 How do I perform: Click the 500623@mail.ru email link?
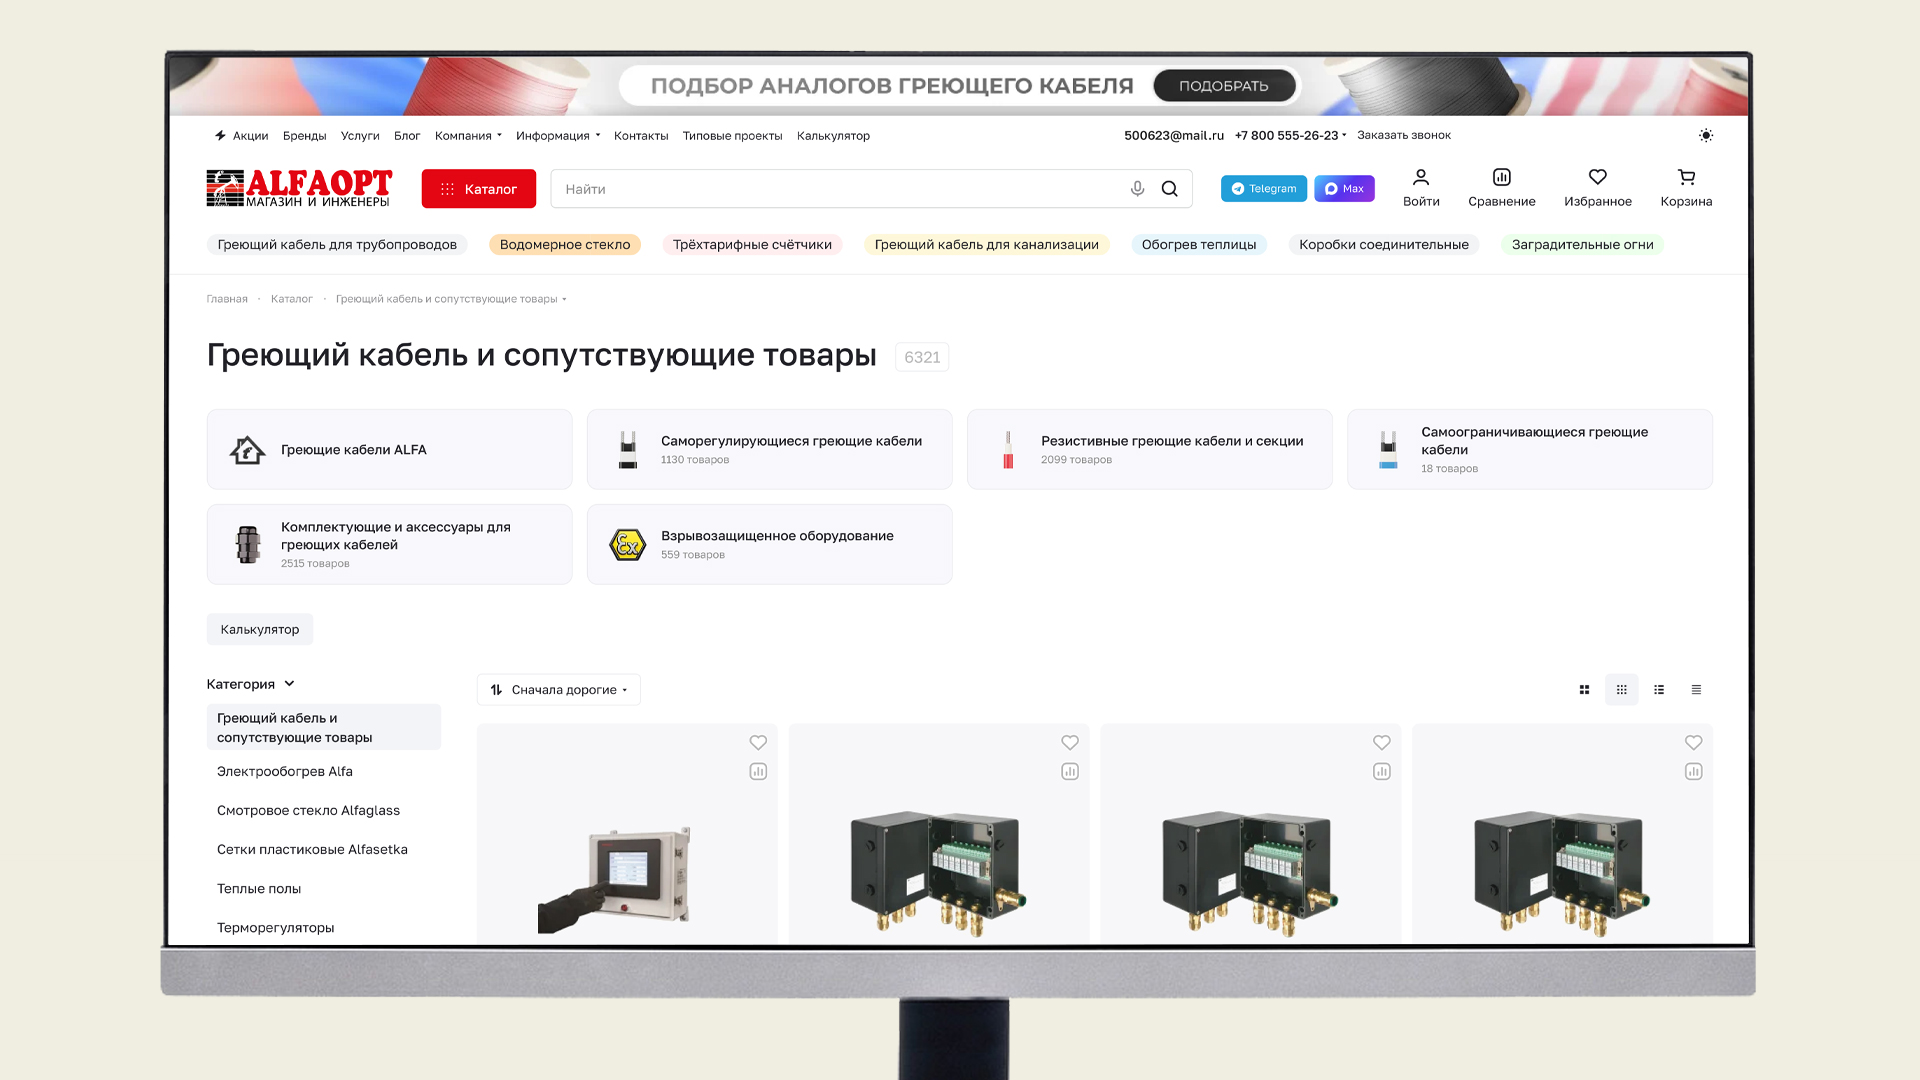(1174, 135)
